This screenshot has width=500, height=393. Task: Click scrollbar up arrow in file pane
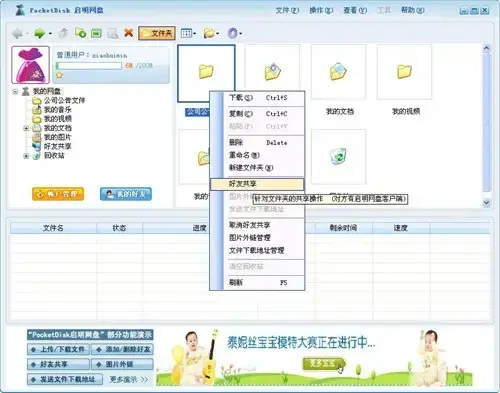487,48
